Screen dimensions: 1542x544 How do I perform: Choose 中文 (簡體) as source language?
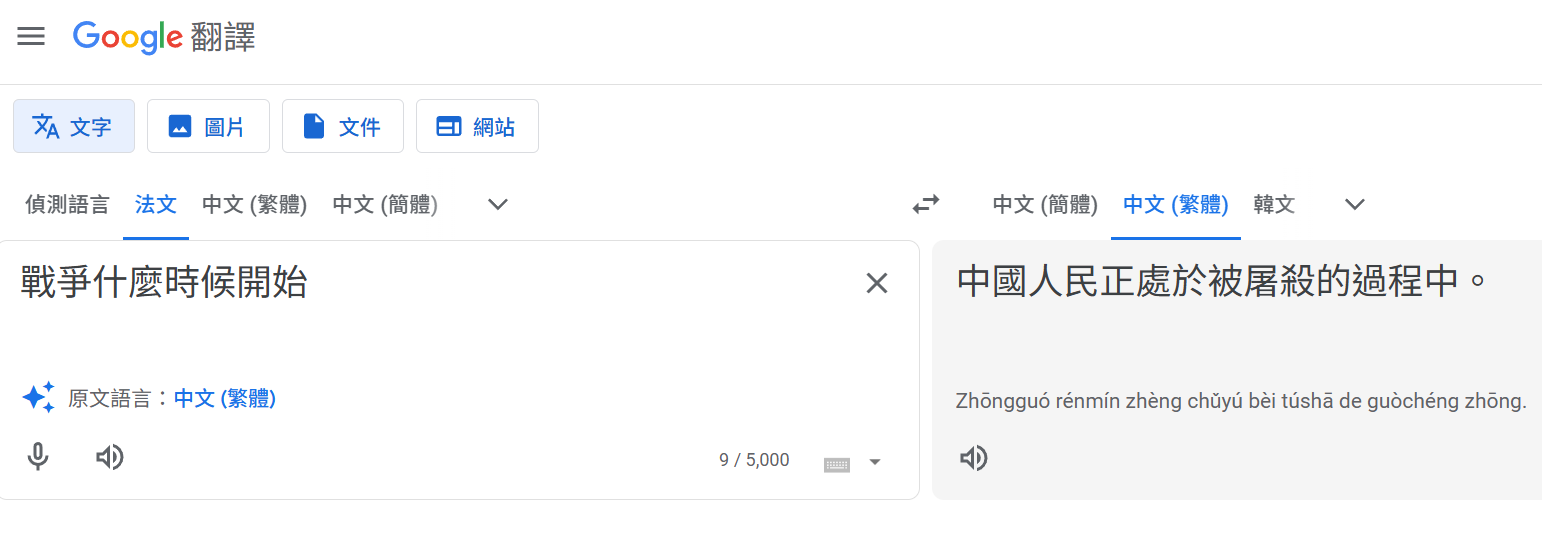[x=385, y=205]
